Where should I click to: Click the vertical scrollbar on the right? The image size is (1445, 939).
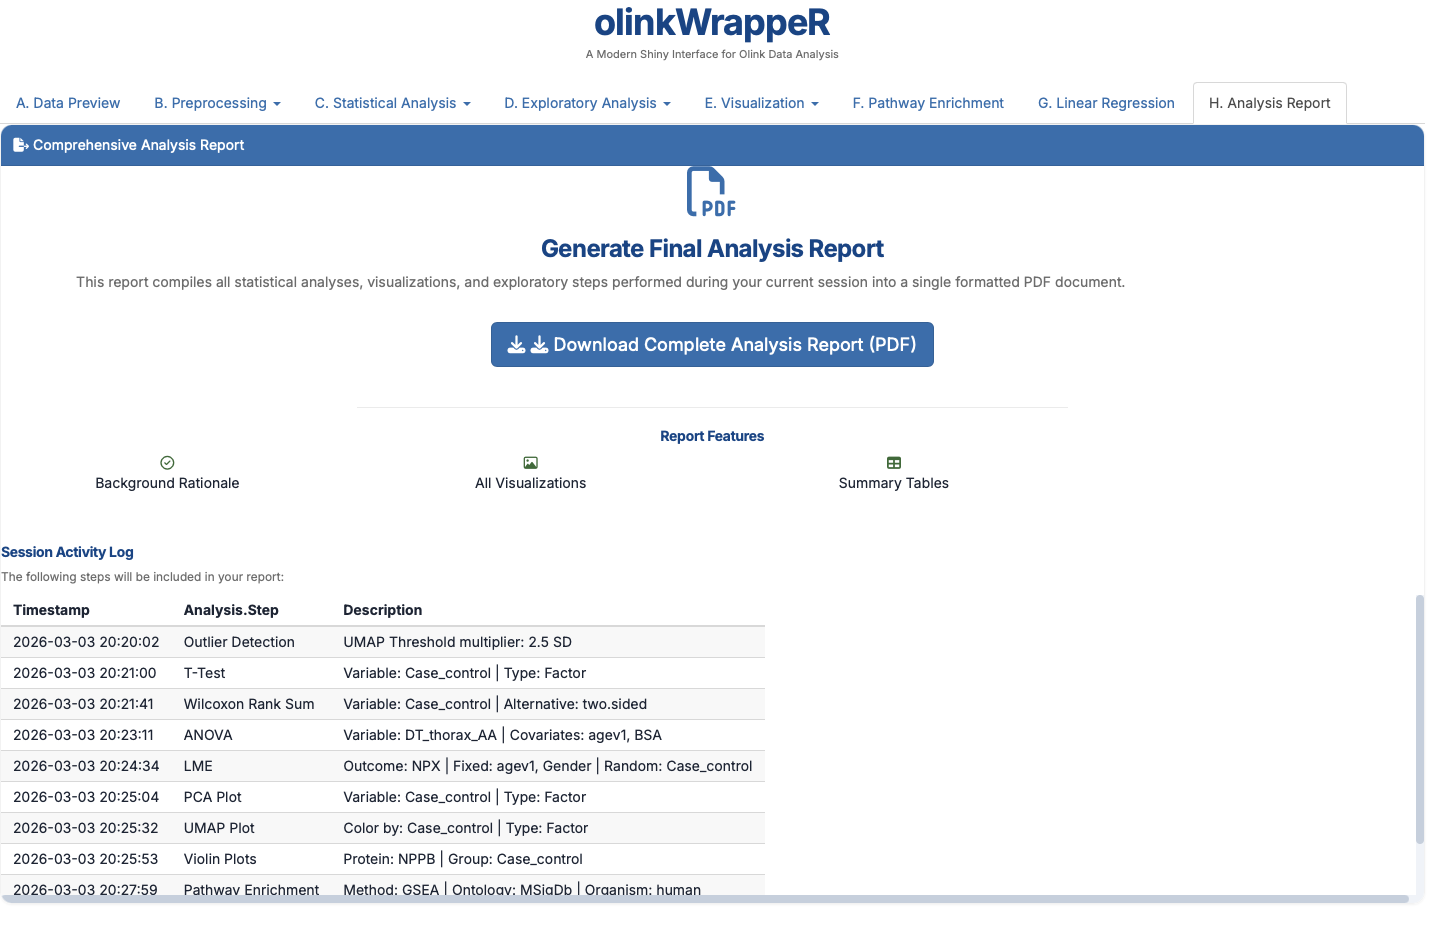[x=1419, y=720]
